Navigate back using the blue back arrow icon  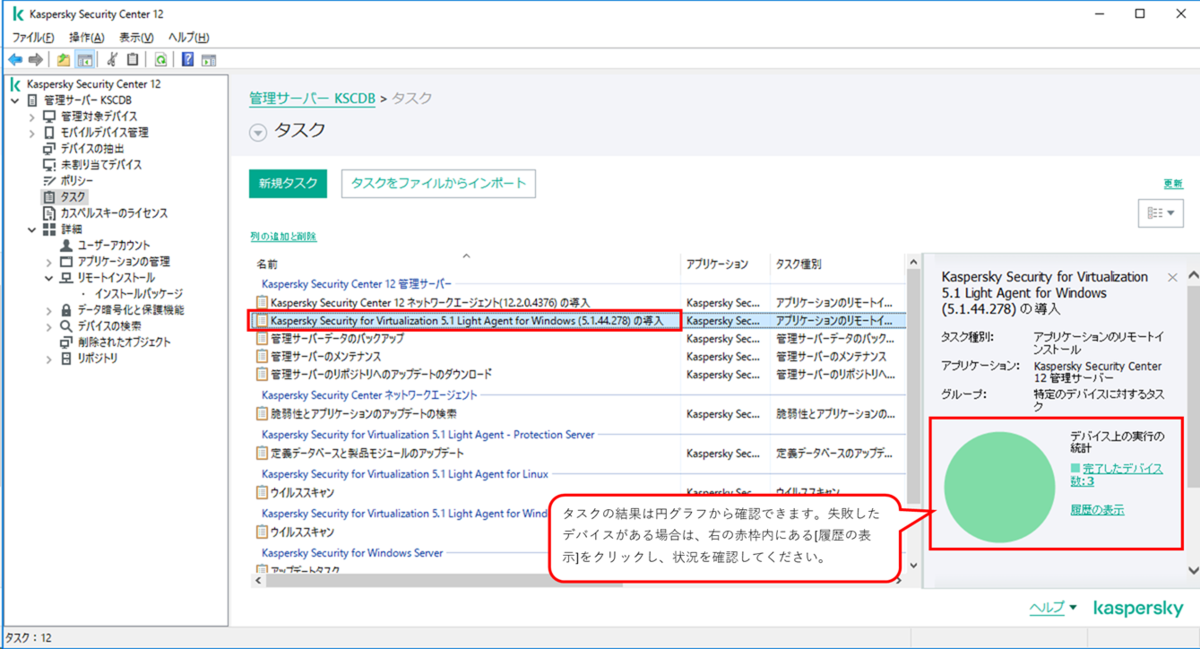pos(15,58)
